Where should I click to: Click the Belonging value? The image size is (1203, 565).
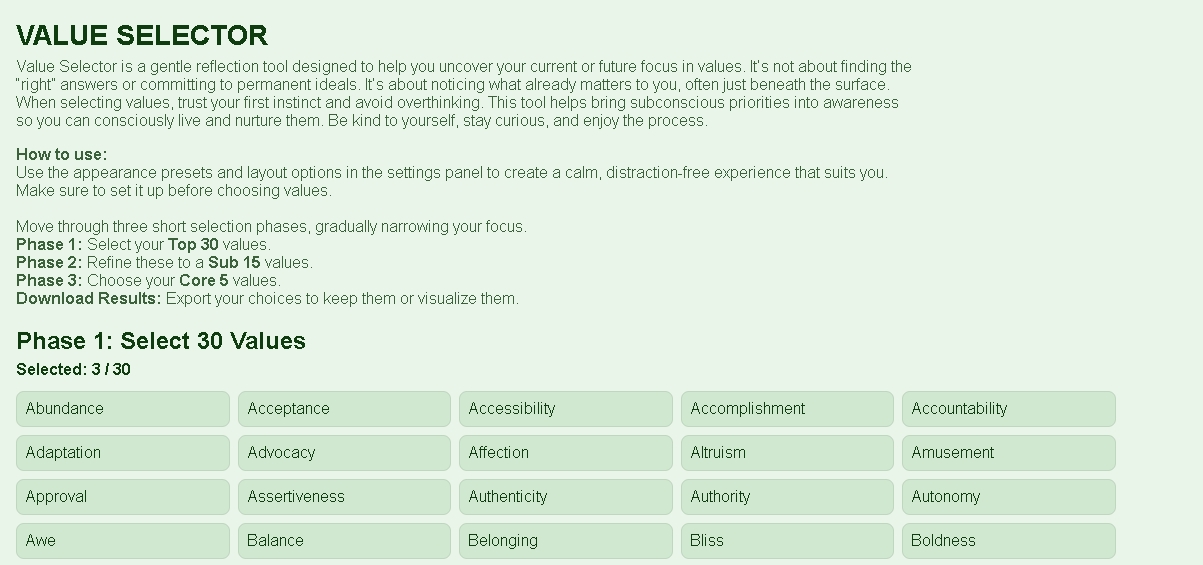[566, 541]
